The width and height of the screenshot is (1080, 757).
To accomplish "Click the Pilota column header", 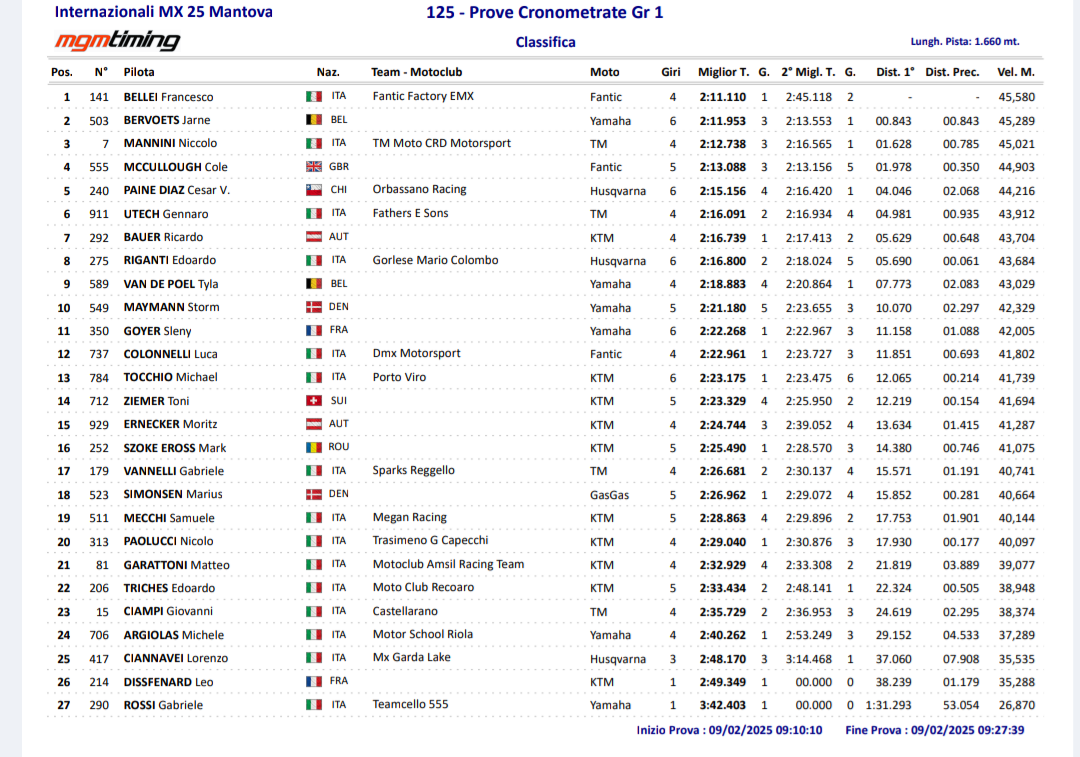I will (x=139, y=72).
